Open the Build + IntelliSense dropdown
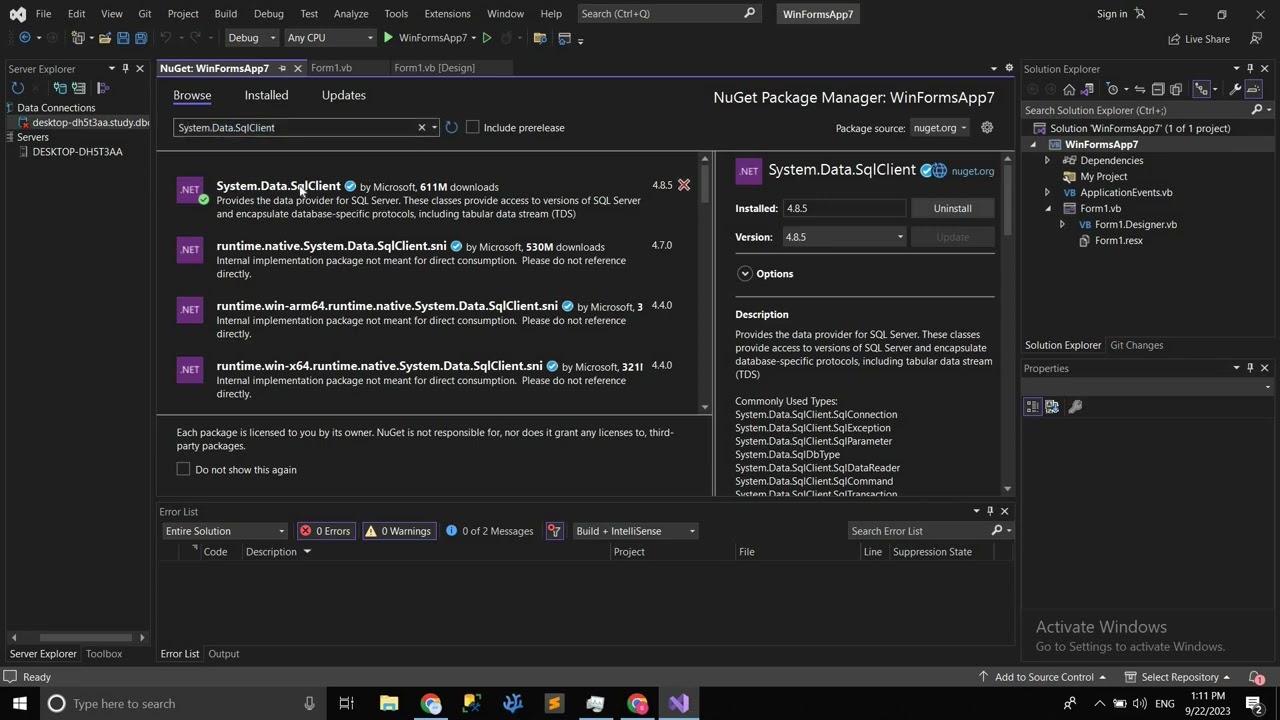The image size is (1280, 720). point(636,531)
